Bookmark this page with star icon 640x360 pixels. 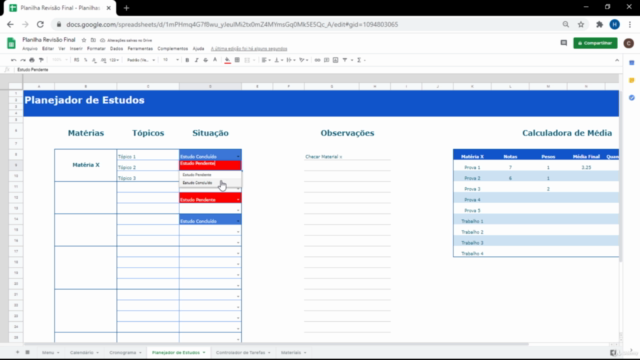point(581,24)
